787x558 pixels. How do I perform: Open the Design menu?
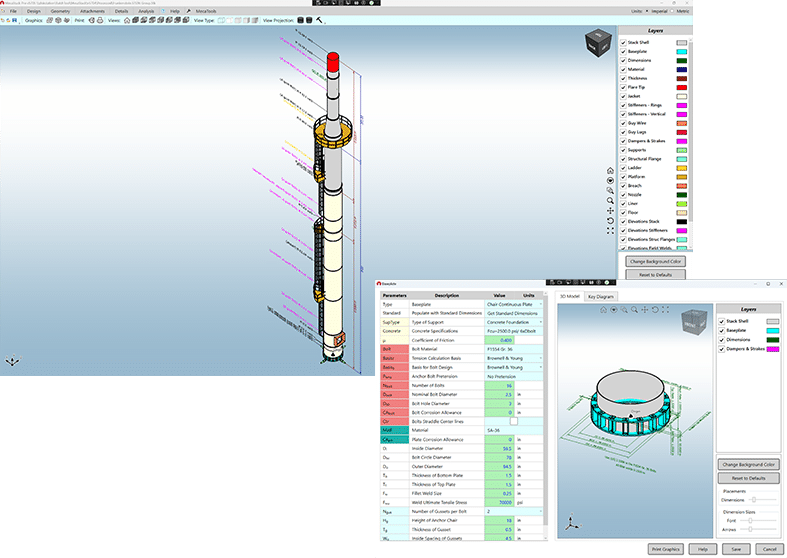click(34, 11)
